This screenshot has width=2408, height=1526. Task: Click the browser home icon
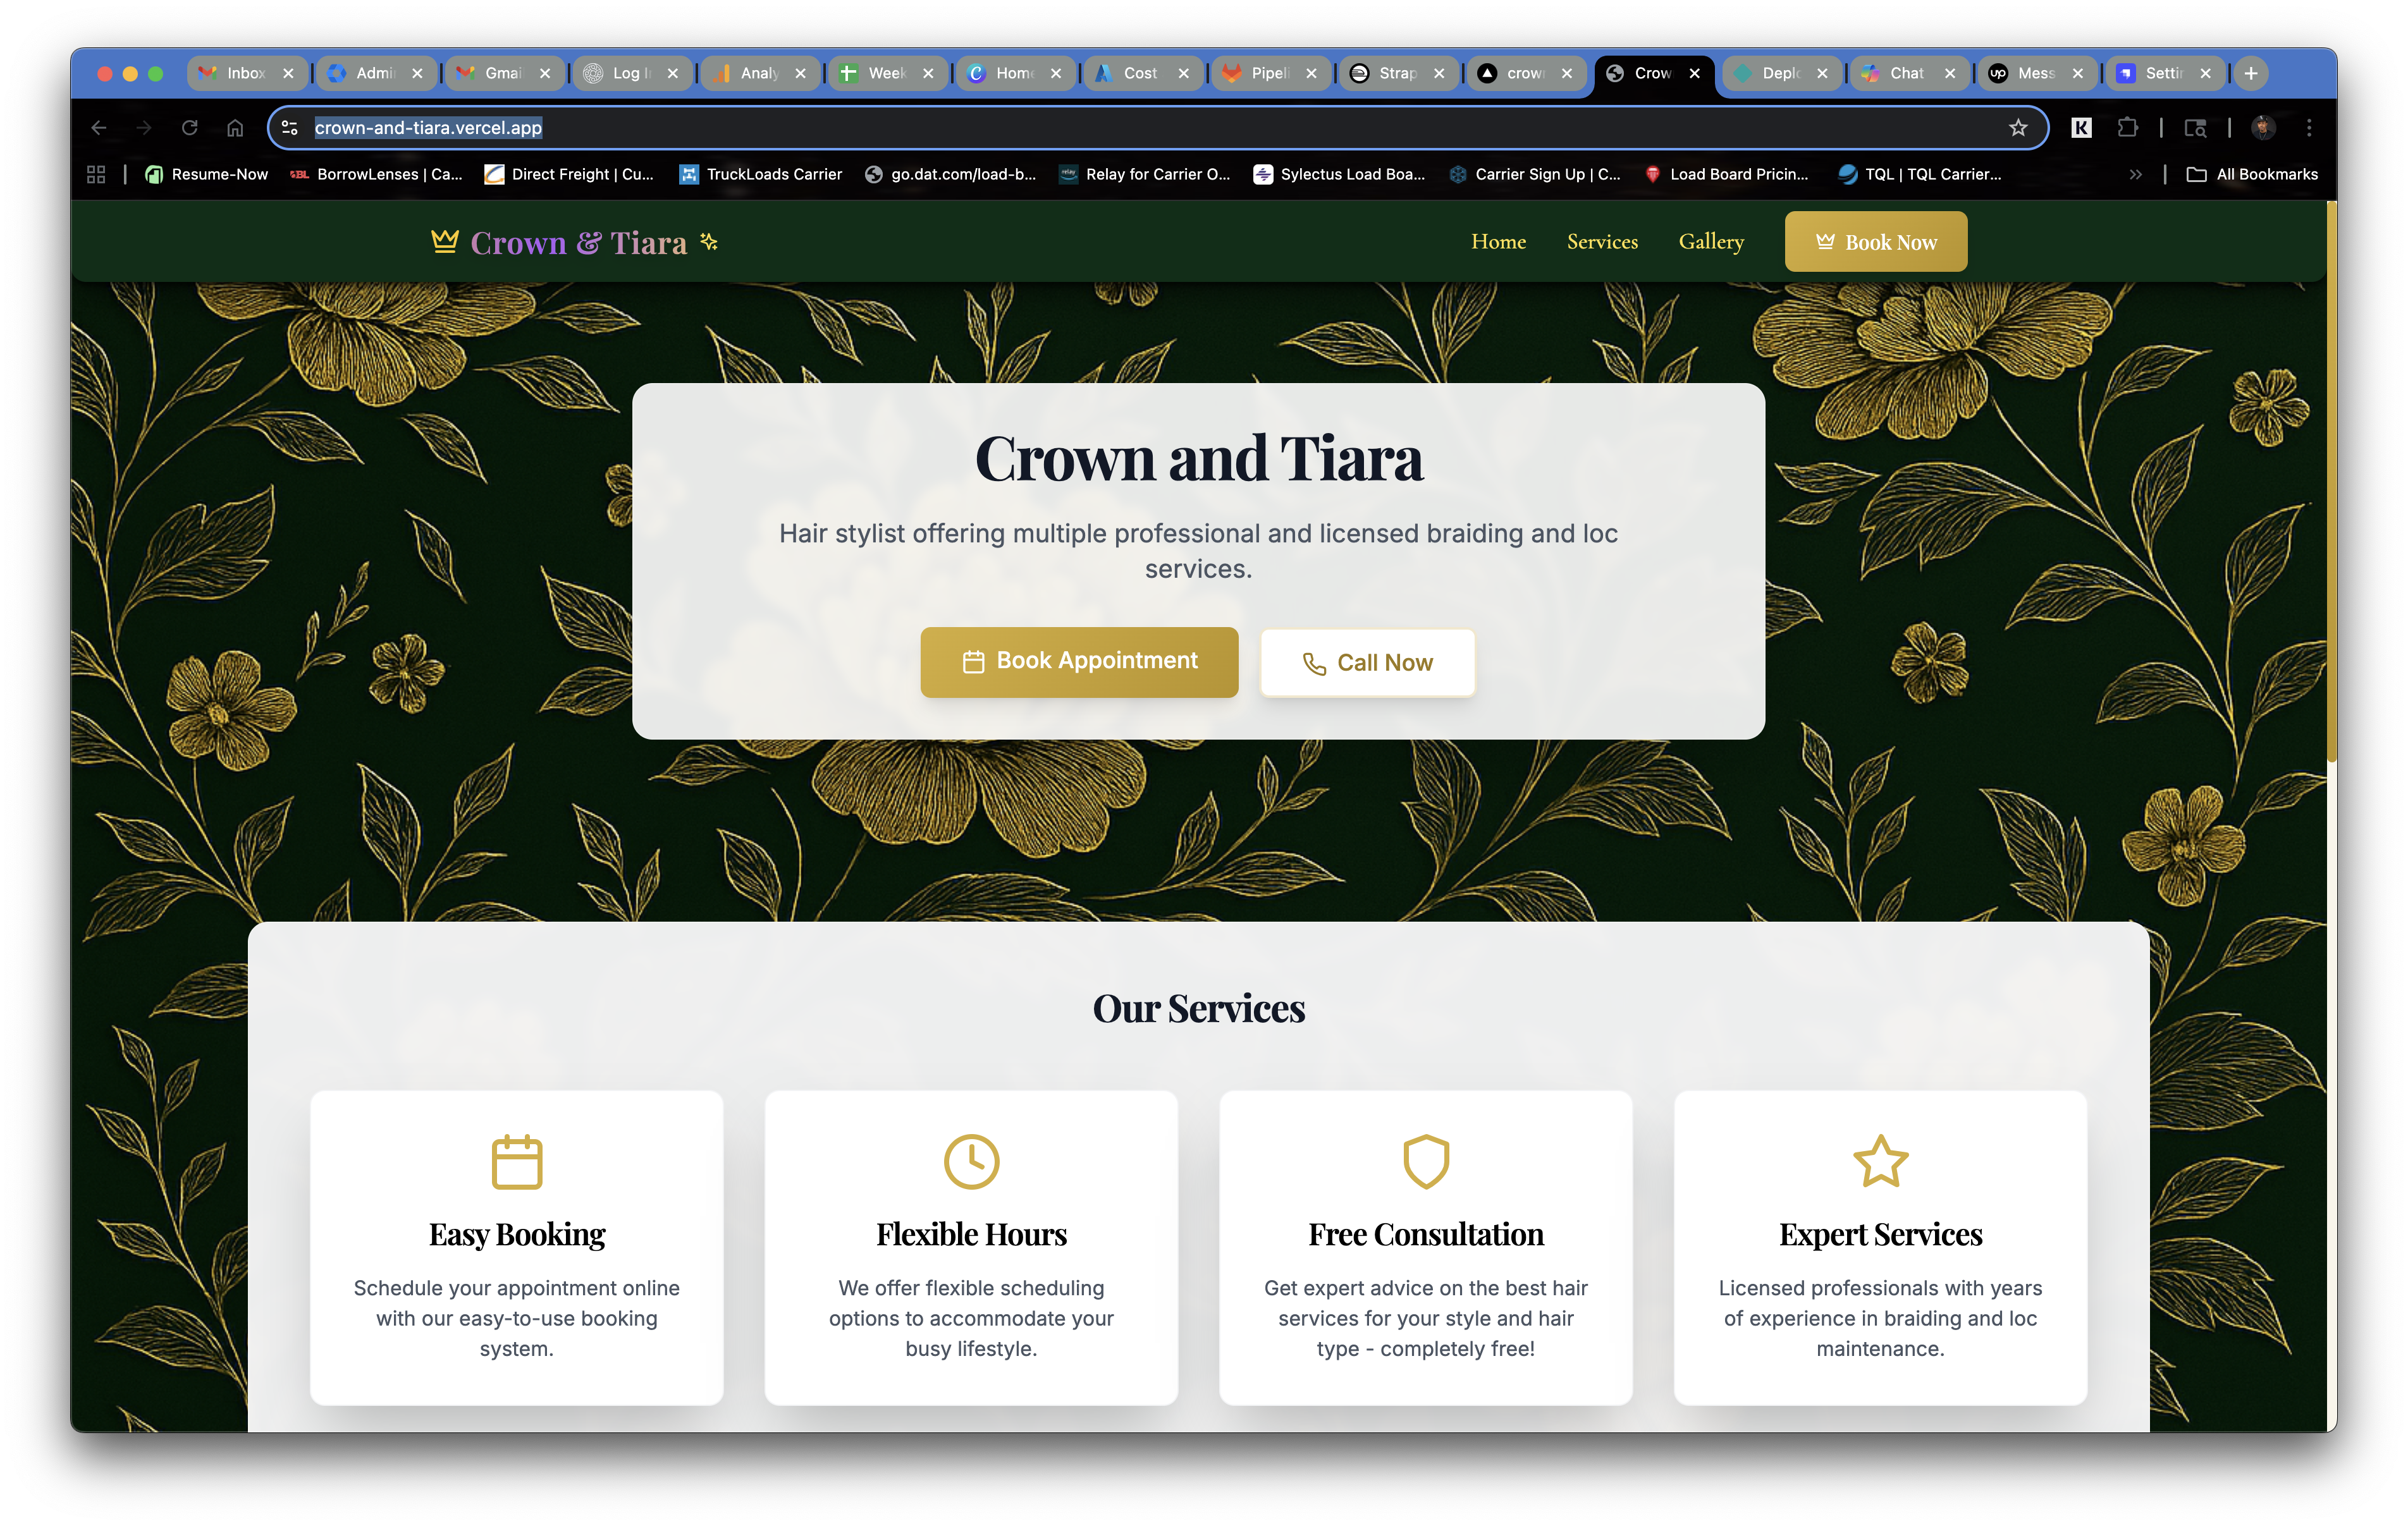coord(235,128)
